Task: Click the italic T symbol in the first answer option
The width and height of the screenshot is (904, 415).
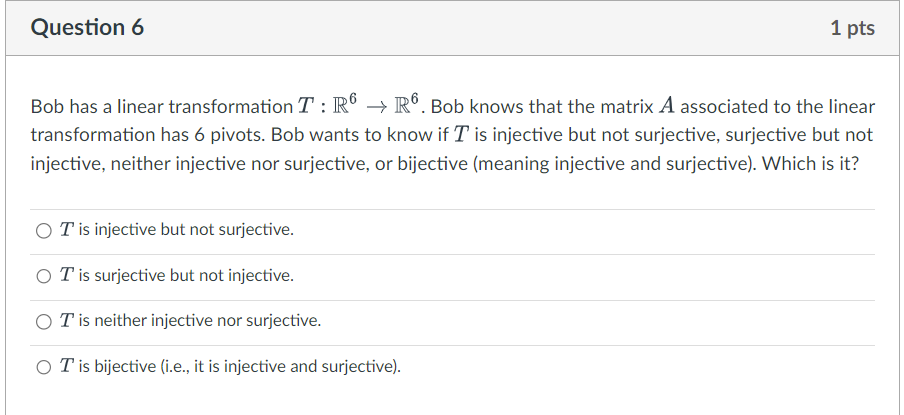Action: pyautogui.click(x=67, y=229)
